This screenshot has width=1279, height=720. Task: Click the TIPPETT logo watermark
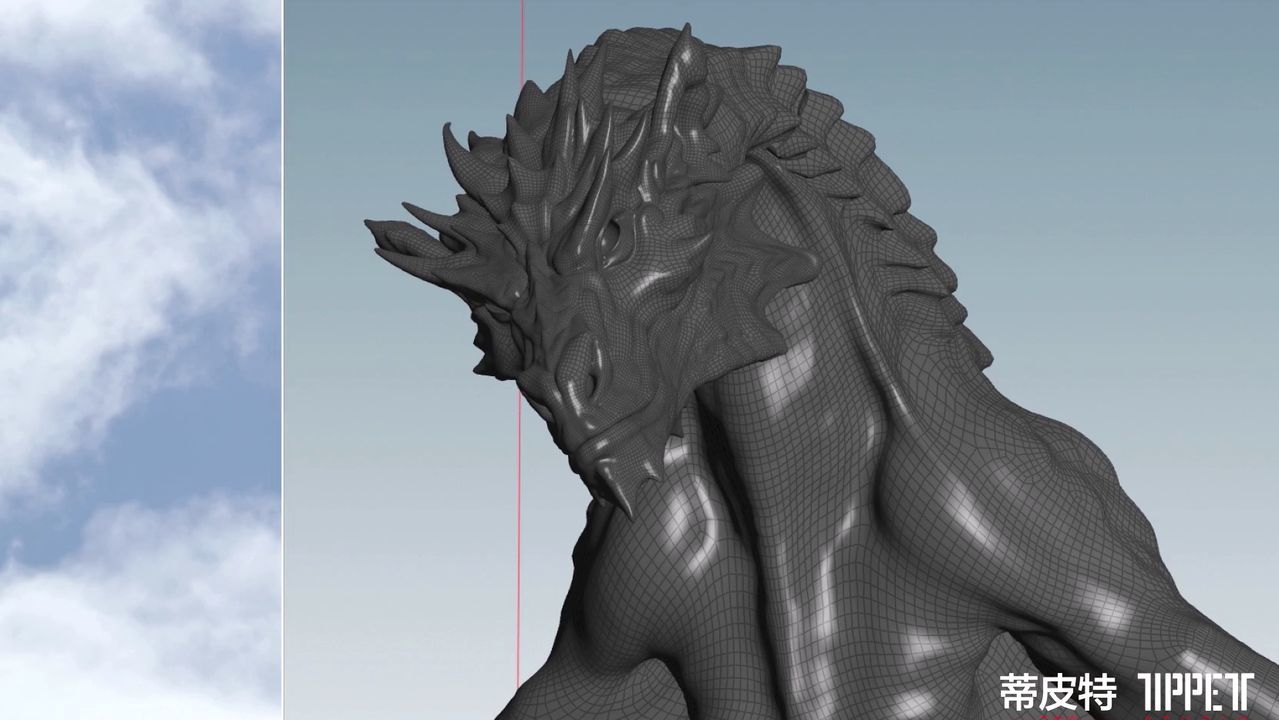1196,691
